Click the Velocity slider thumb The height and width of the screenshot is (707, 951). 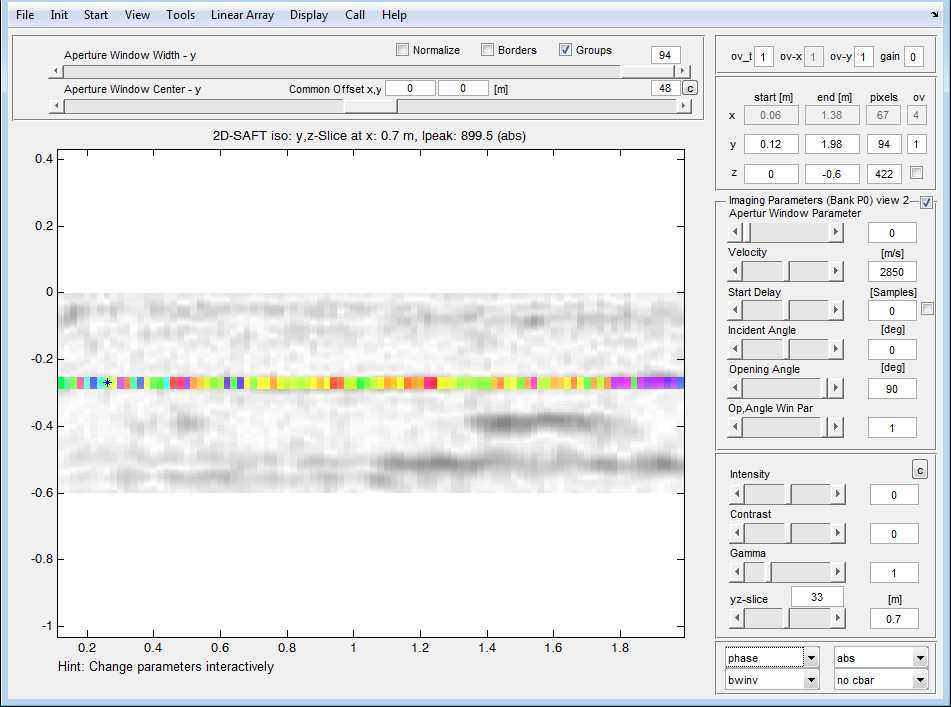[788, 270]
